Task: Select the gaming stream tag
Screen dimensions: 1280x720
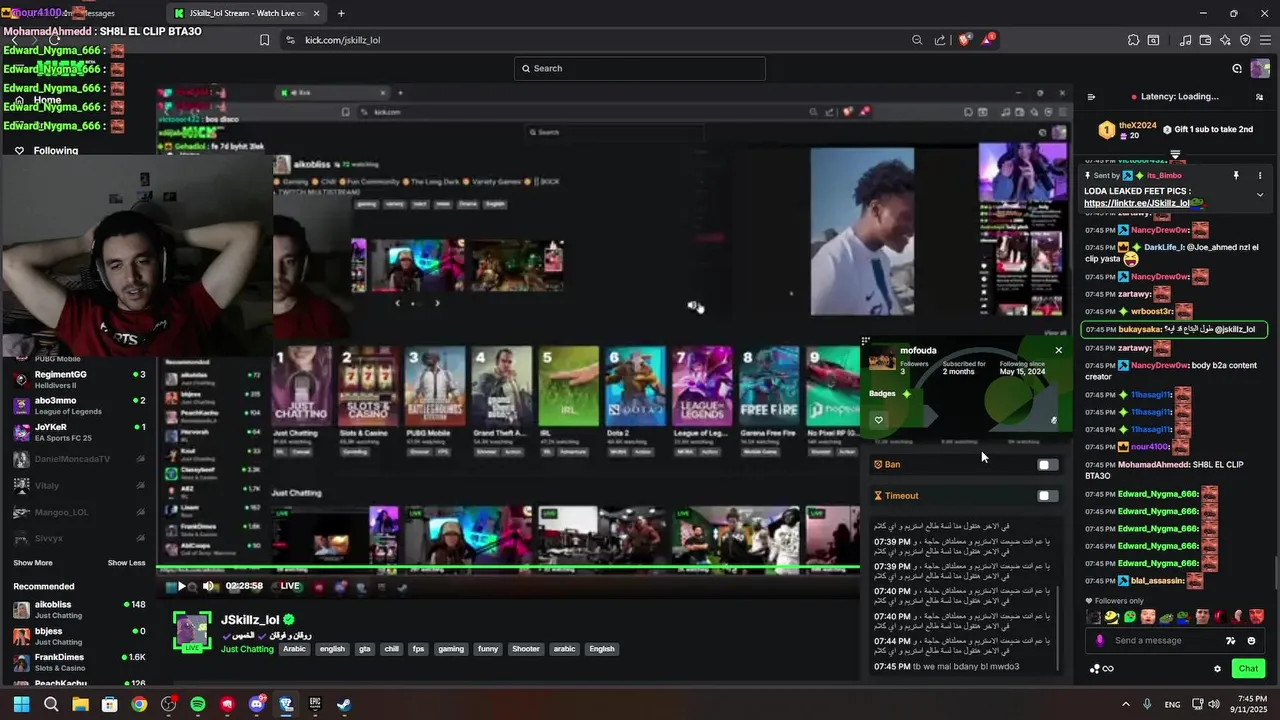Action: coord(451,649)
